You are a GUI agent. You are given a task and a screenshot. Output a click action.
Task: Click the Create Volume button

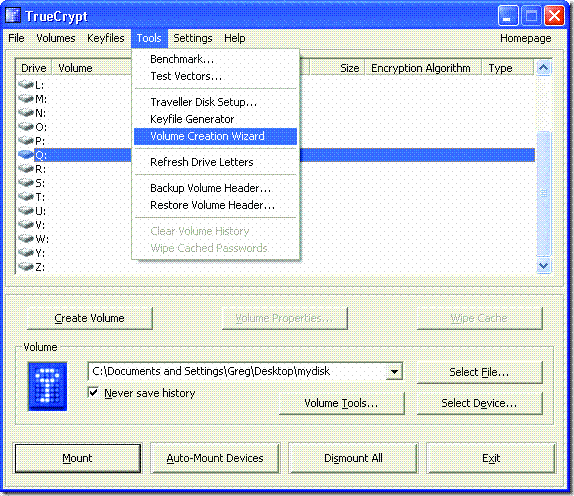coord(89,318)
